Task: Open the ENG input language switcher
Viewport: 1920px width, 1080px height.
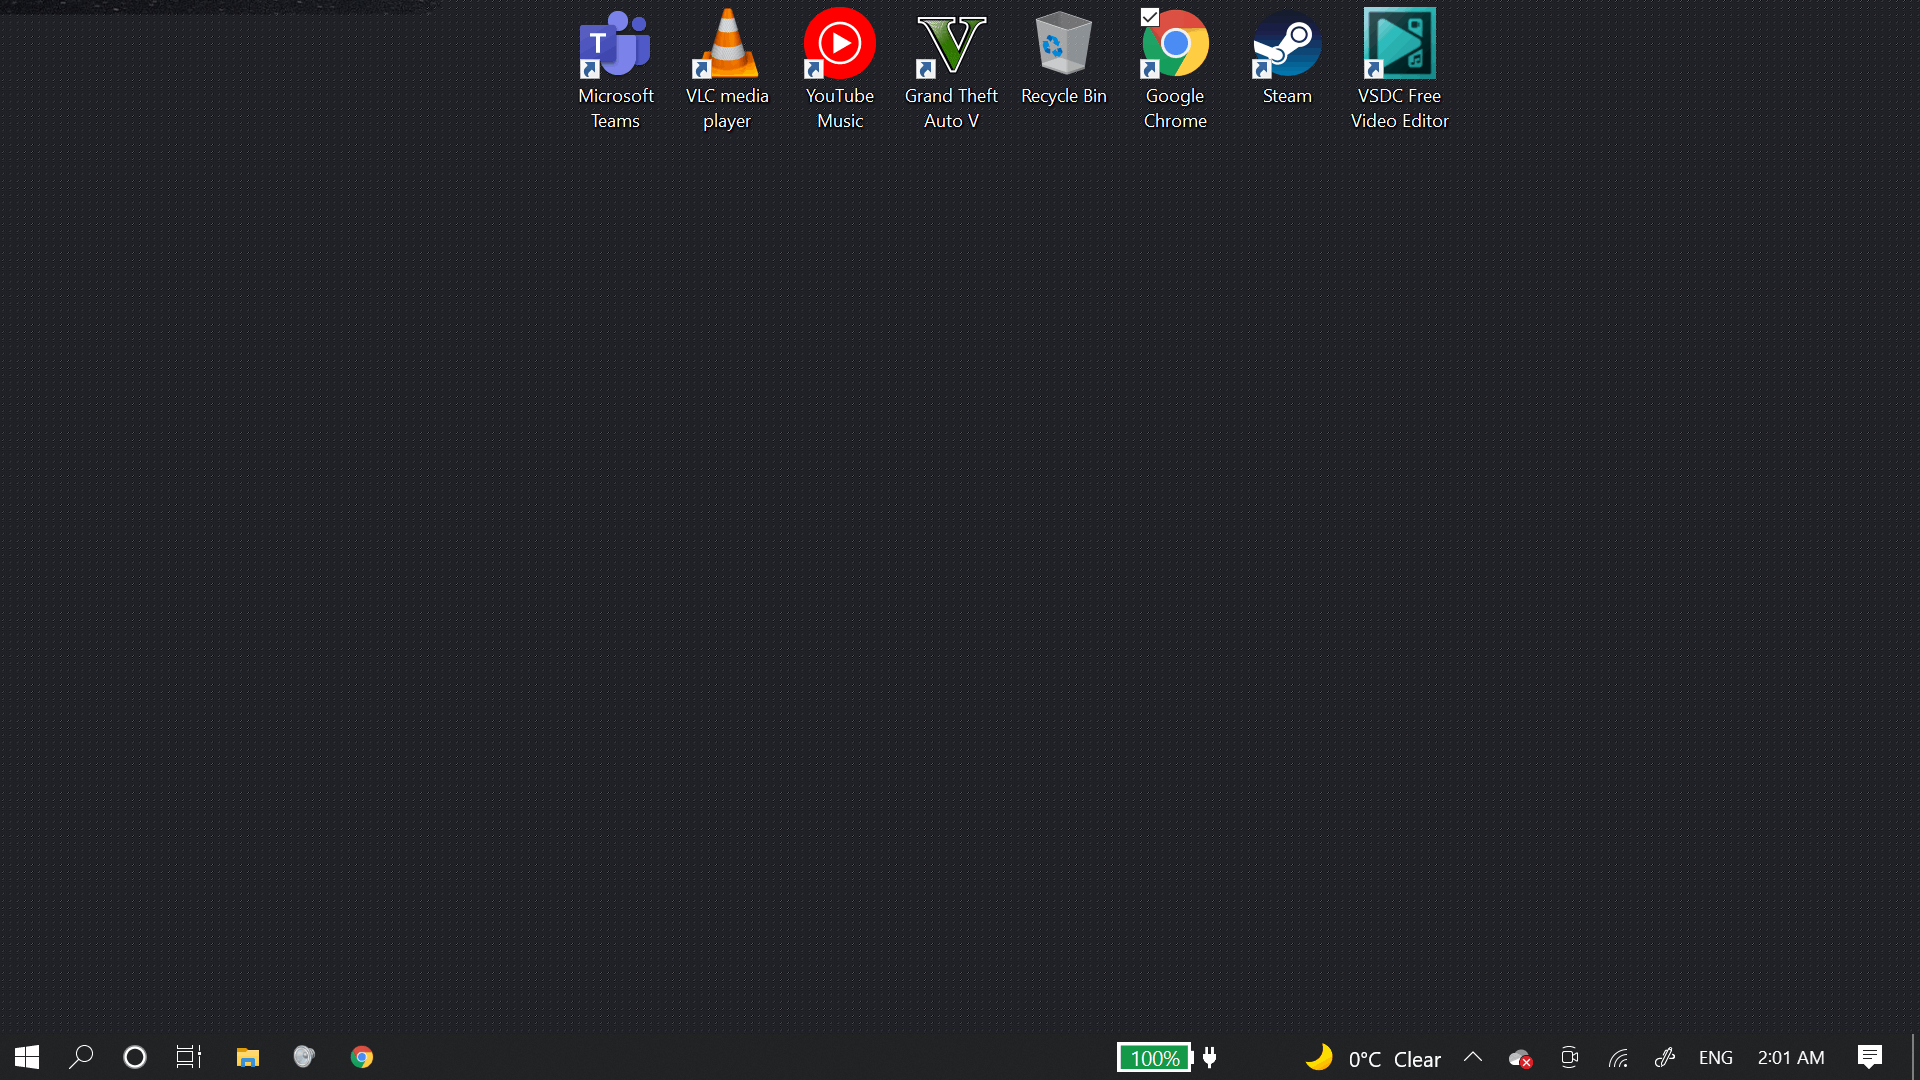Action: point(1715,1057)
